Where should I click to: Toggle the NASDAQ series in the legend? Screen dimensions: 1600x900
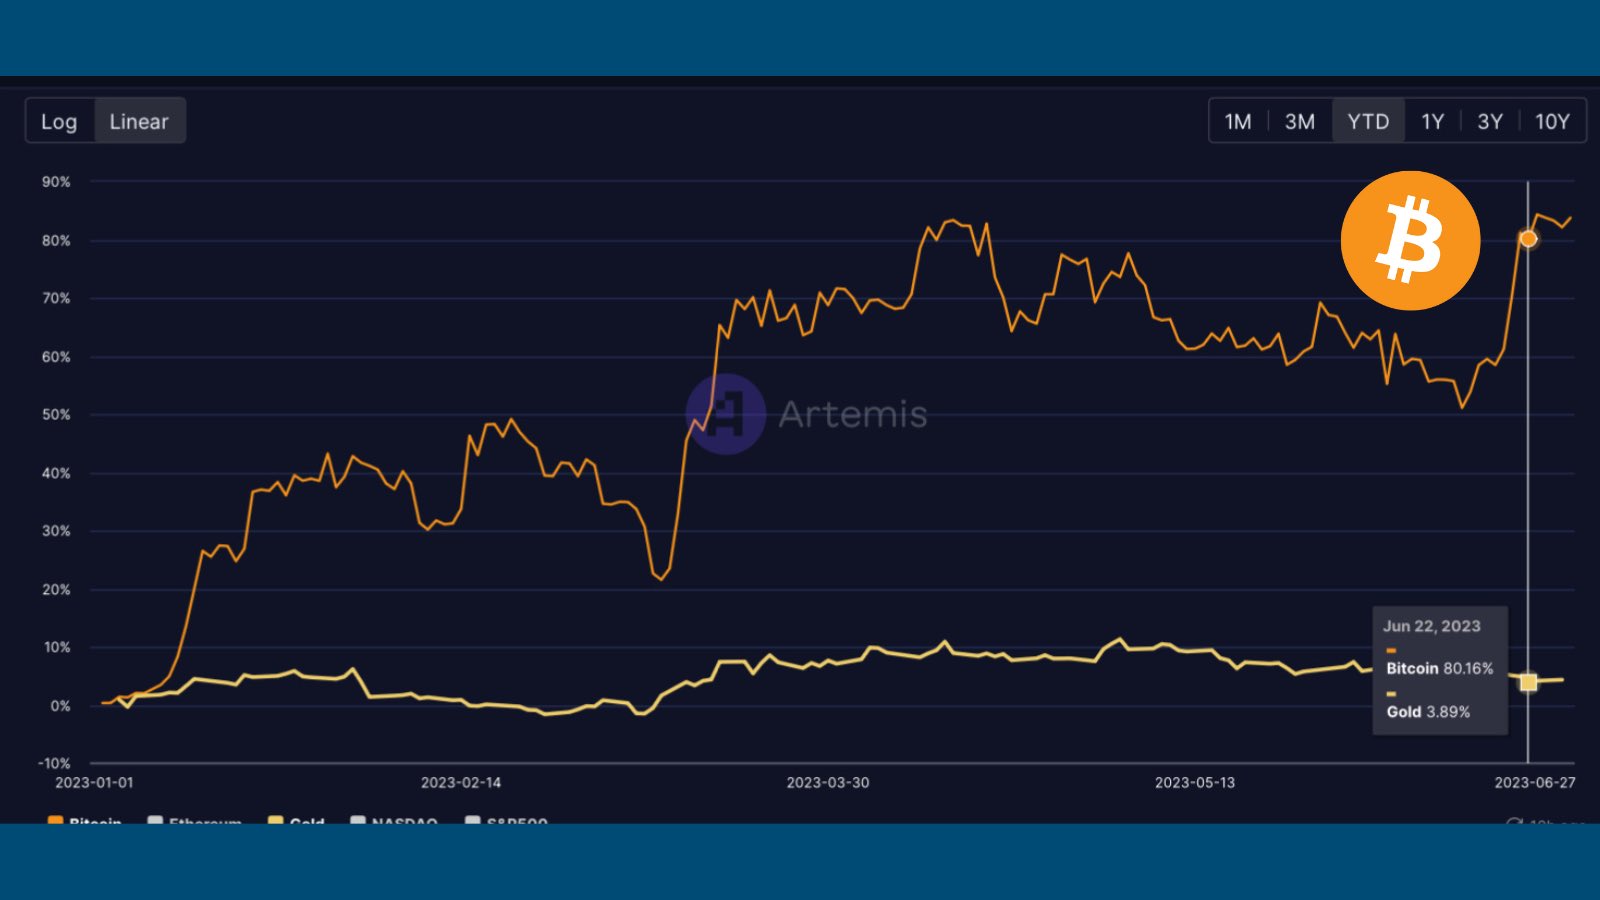point(394,821)
